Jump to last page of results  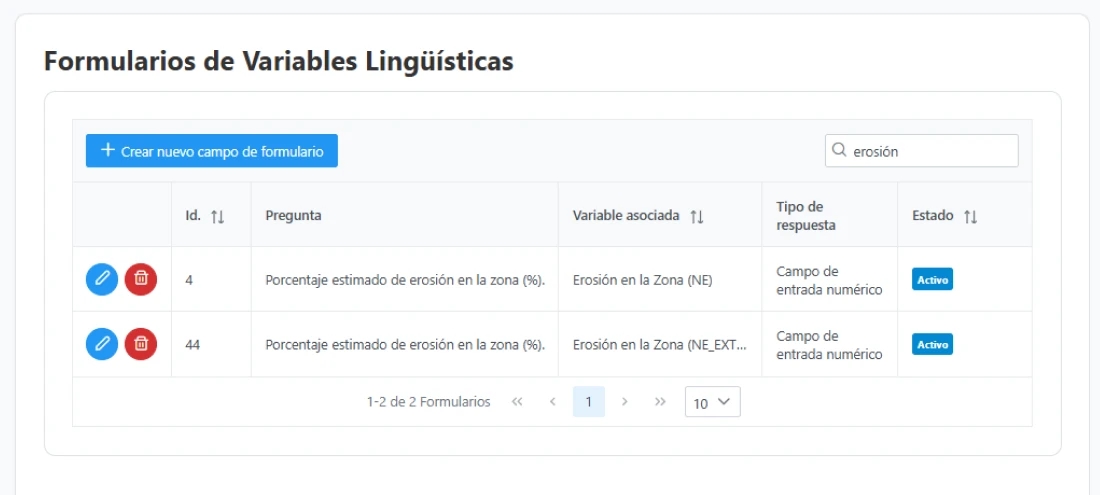click(x=660, y=402)
